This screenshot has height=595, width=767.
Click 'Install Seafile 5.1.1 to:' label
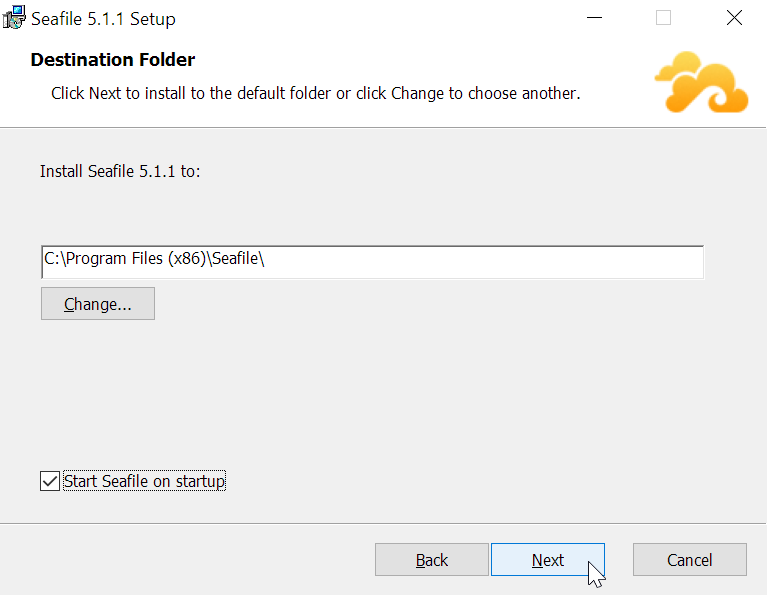click(x=120, y=171)
